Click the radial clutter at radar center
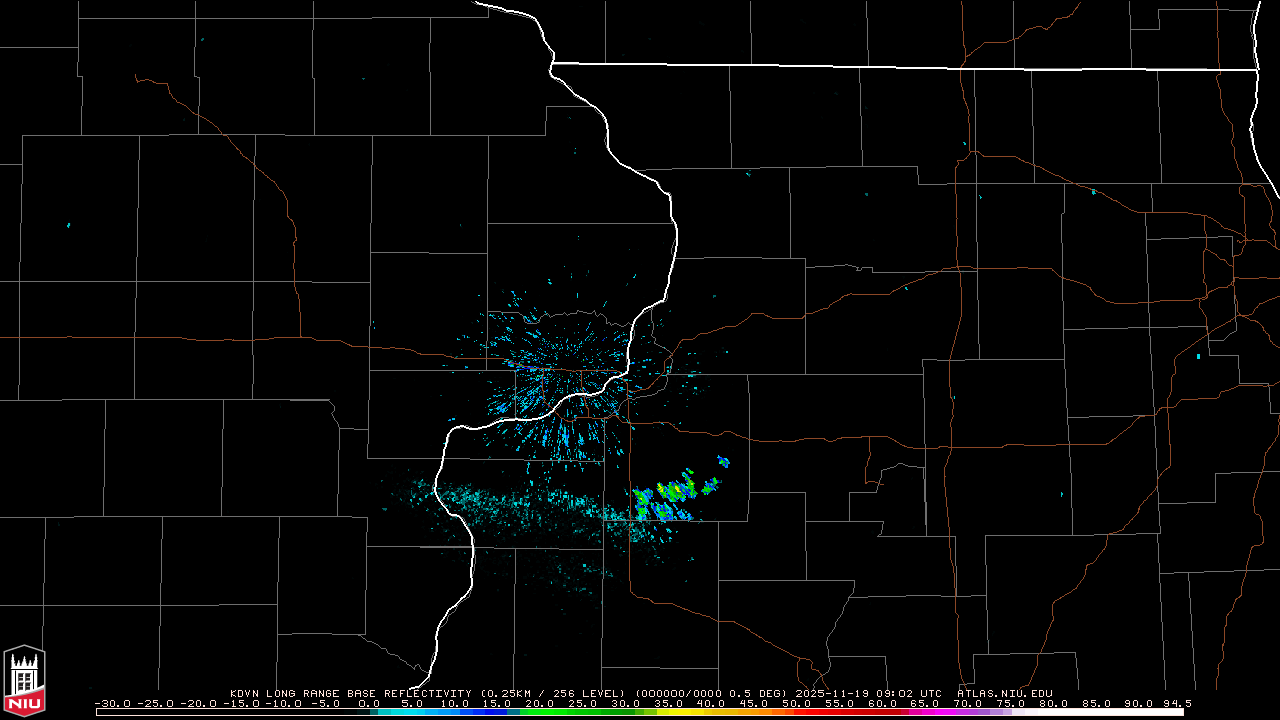The image size is (1280, 720). [570, 375]
